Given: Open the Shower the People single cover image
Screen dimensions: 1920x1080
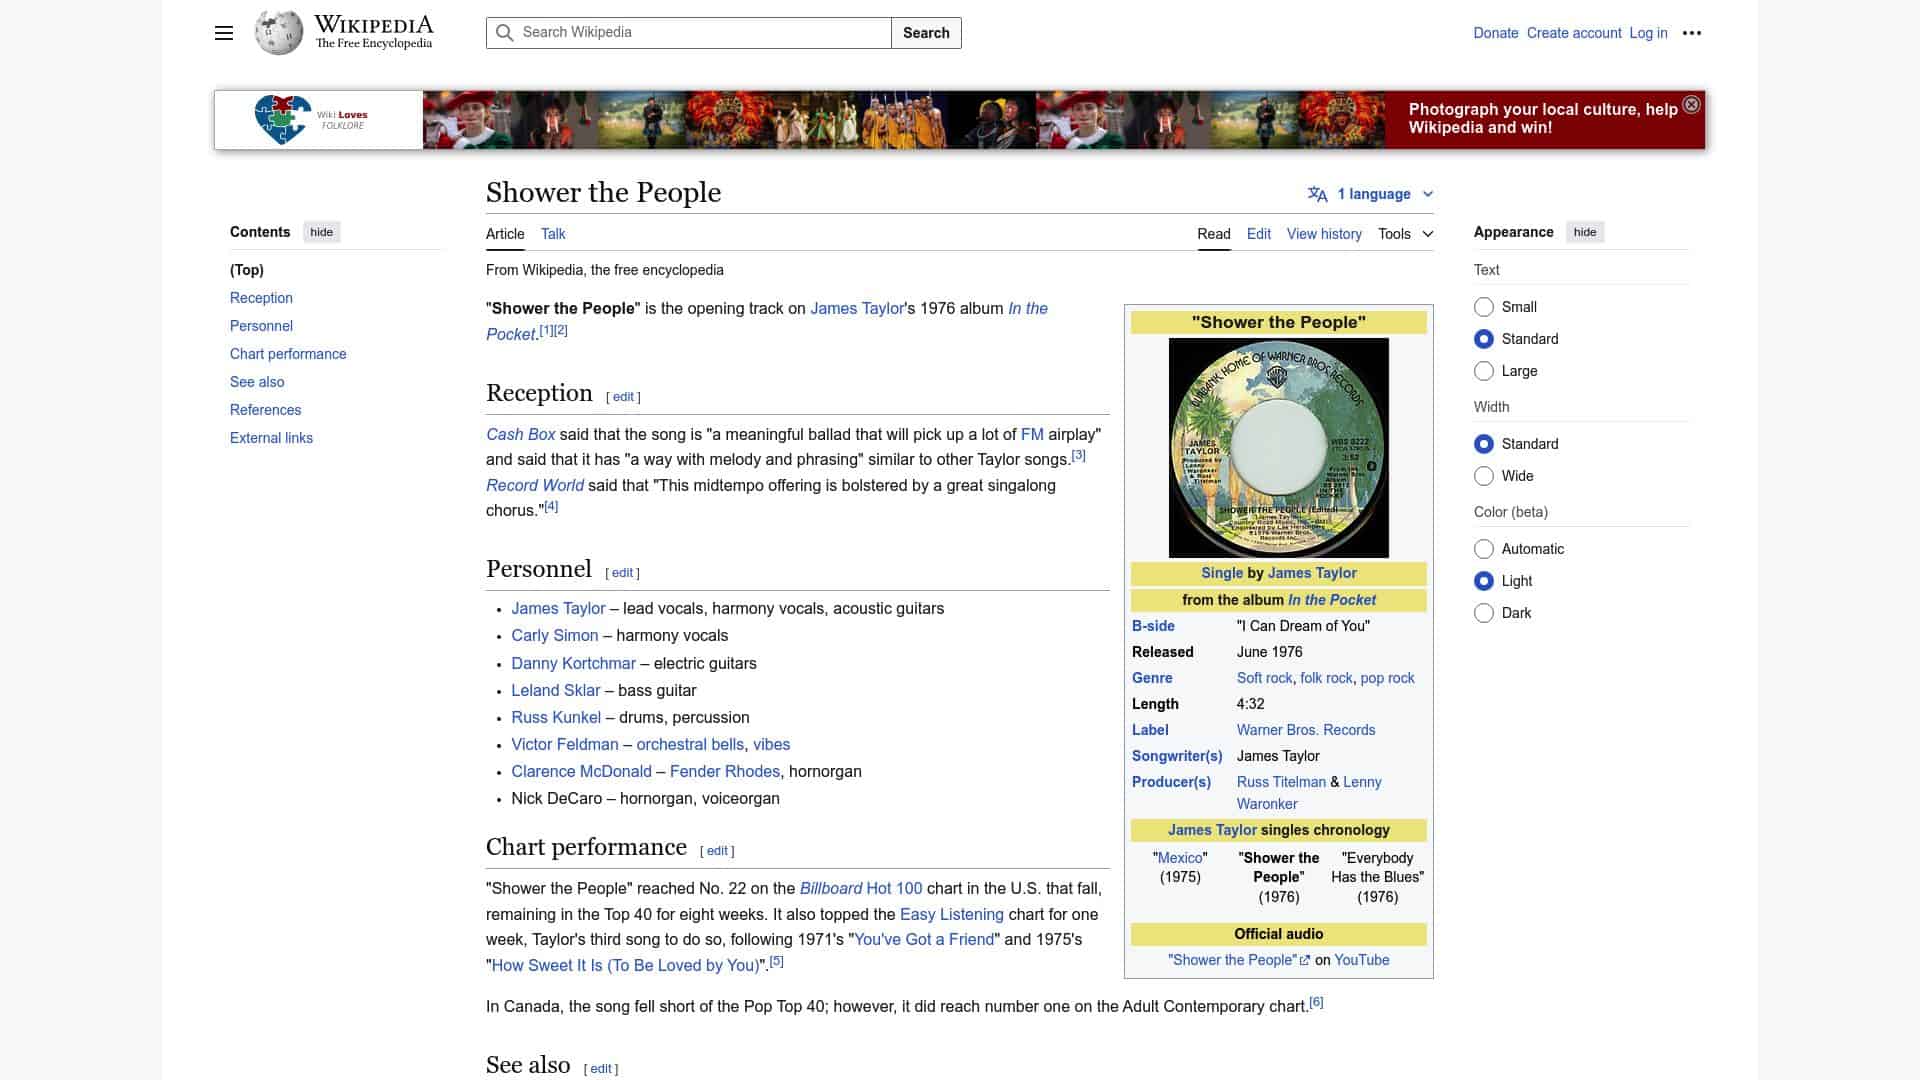Looking at the screenshot, I should pyautogui.click(x=1279, y=448).
